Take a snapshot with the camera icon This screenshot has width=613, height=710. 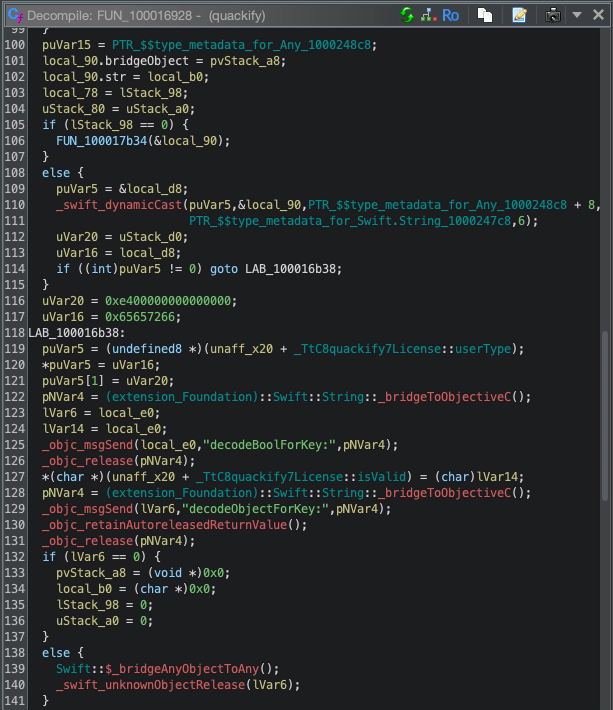(554, 15)
